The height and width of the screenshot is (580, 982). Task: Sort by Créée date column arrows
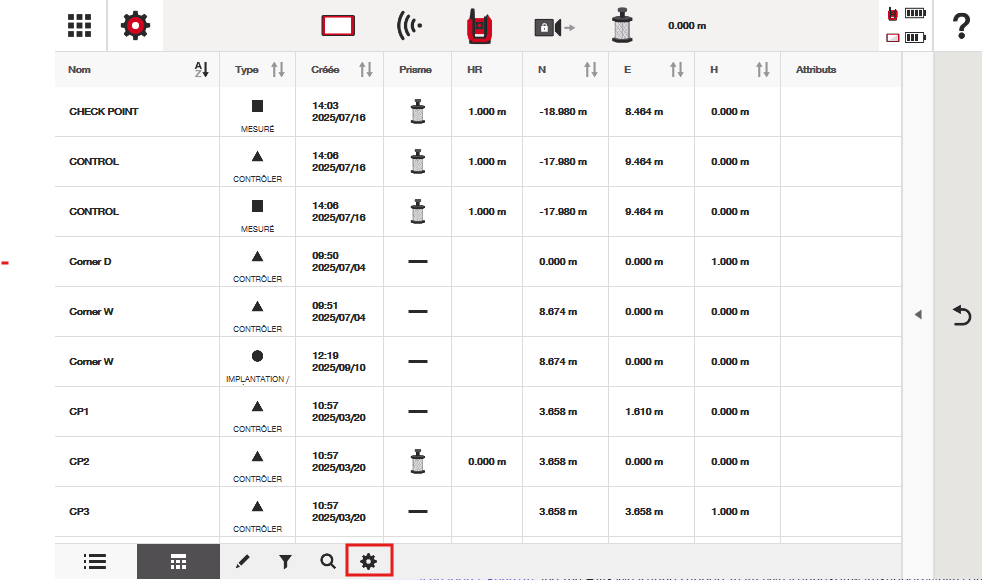click(x=365, y=70)
